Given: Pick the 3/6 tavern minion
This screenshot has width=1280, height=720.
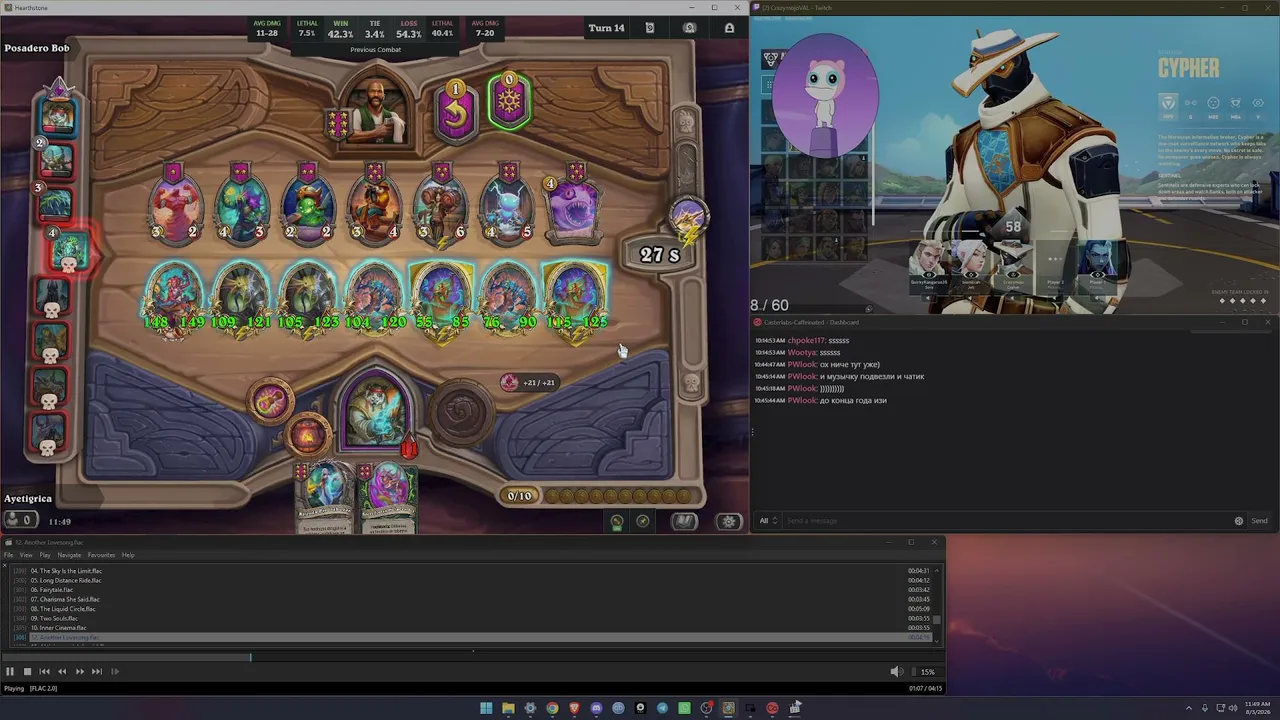Looking at the screenshot, I should point(441,207).
